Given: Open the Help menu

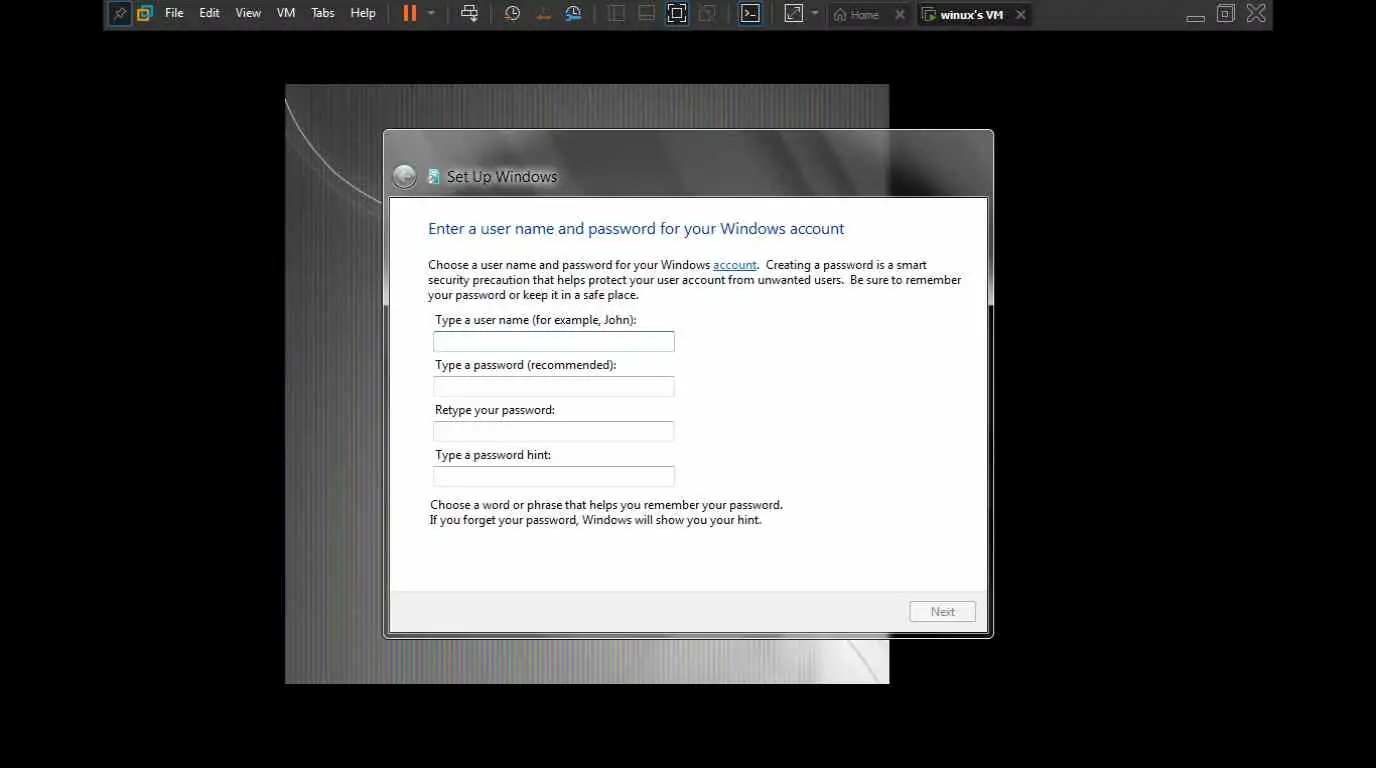Looking at the screenshot, I should (x=363, y=14).
